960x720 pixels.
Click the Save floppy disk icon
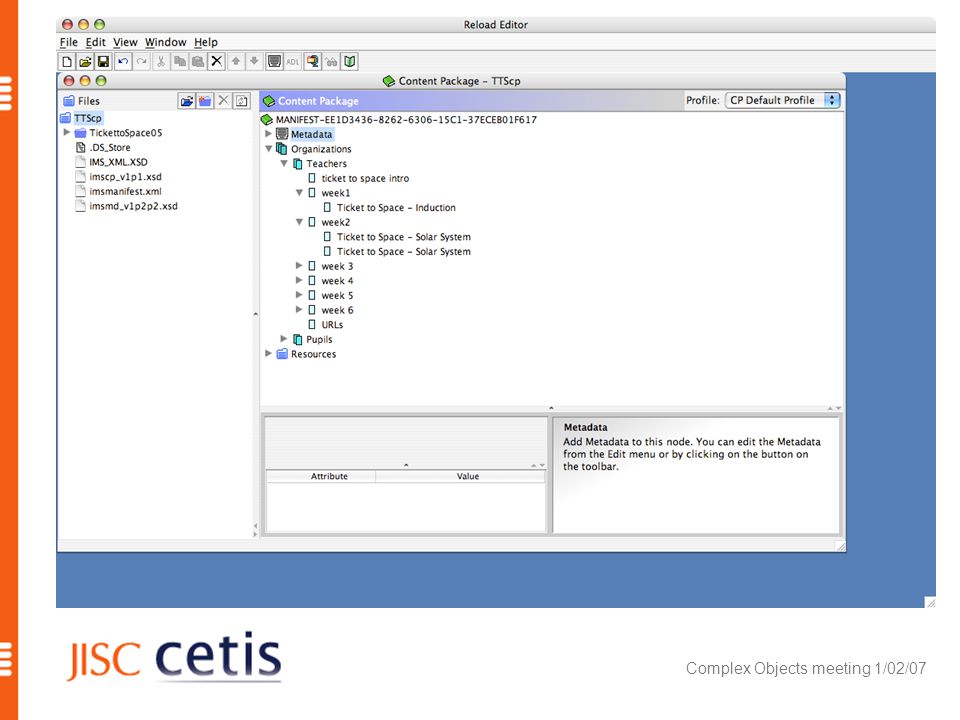[x=103, y=62]
